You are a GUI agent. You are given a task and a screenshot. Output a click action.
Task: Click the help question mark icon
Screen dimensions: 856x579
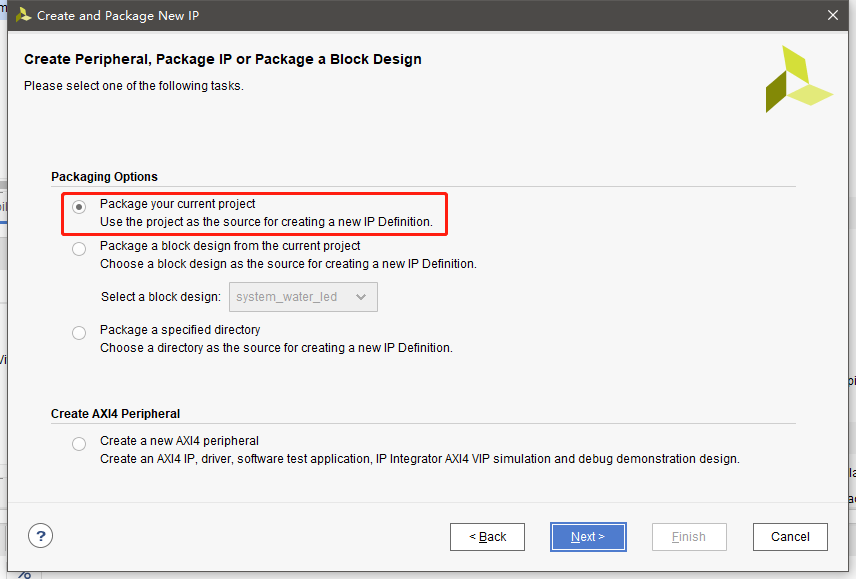(x=40, y=536)
